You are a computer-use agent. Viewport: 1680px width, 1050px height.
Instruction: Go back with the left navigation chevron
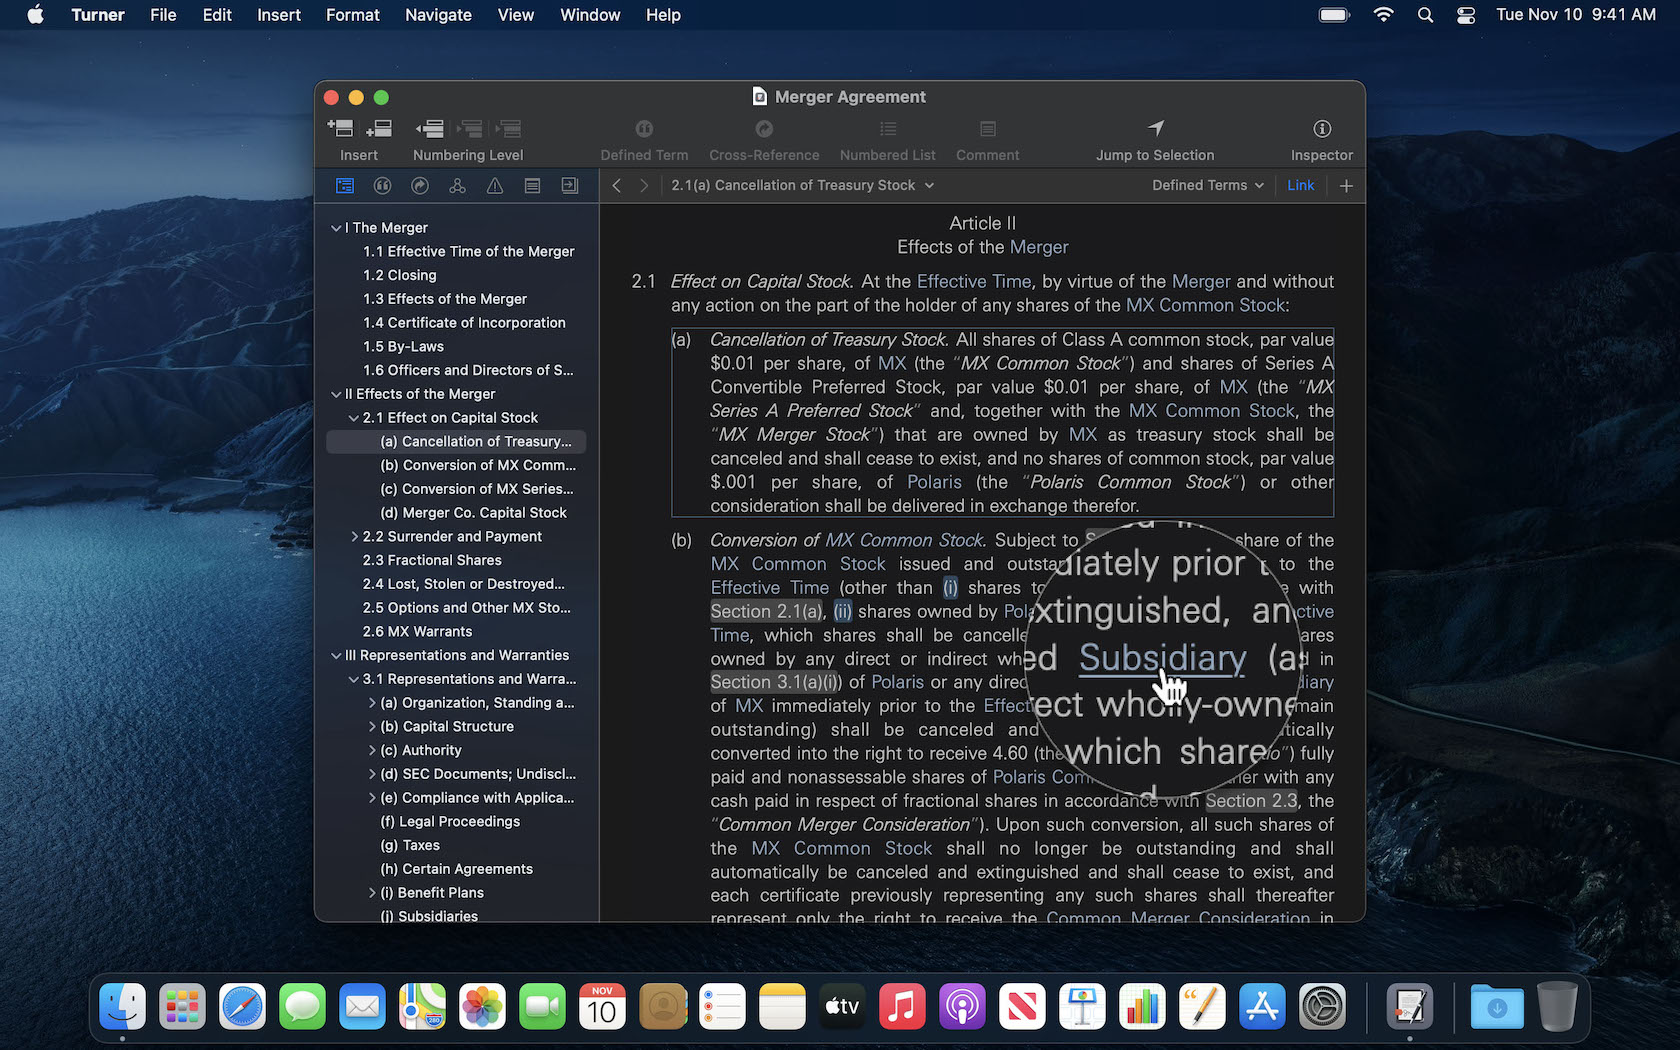pyautogui.click(x=617, y=185)
